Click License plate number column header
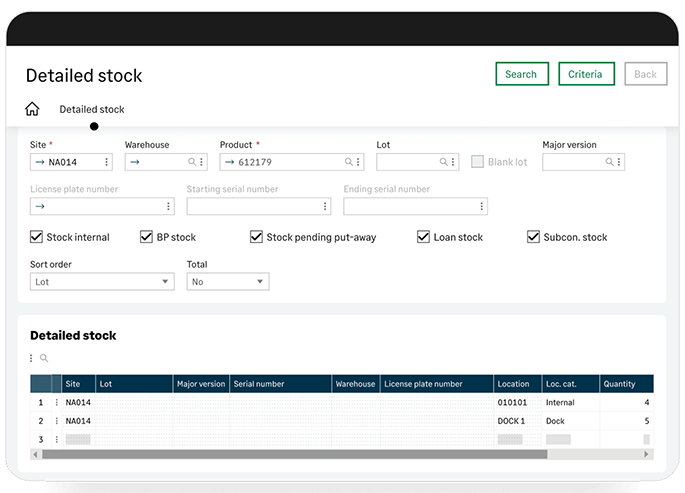The image size is (685, 493). pyautogui.click(x=437, y=384)
